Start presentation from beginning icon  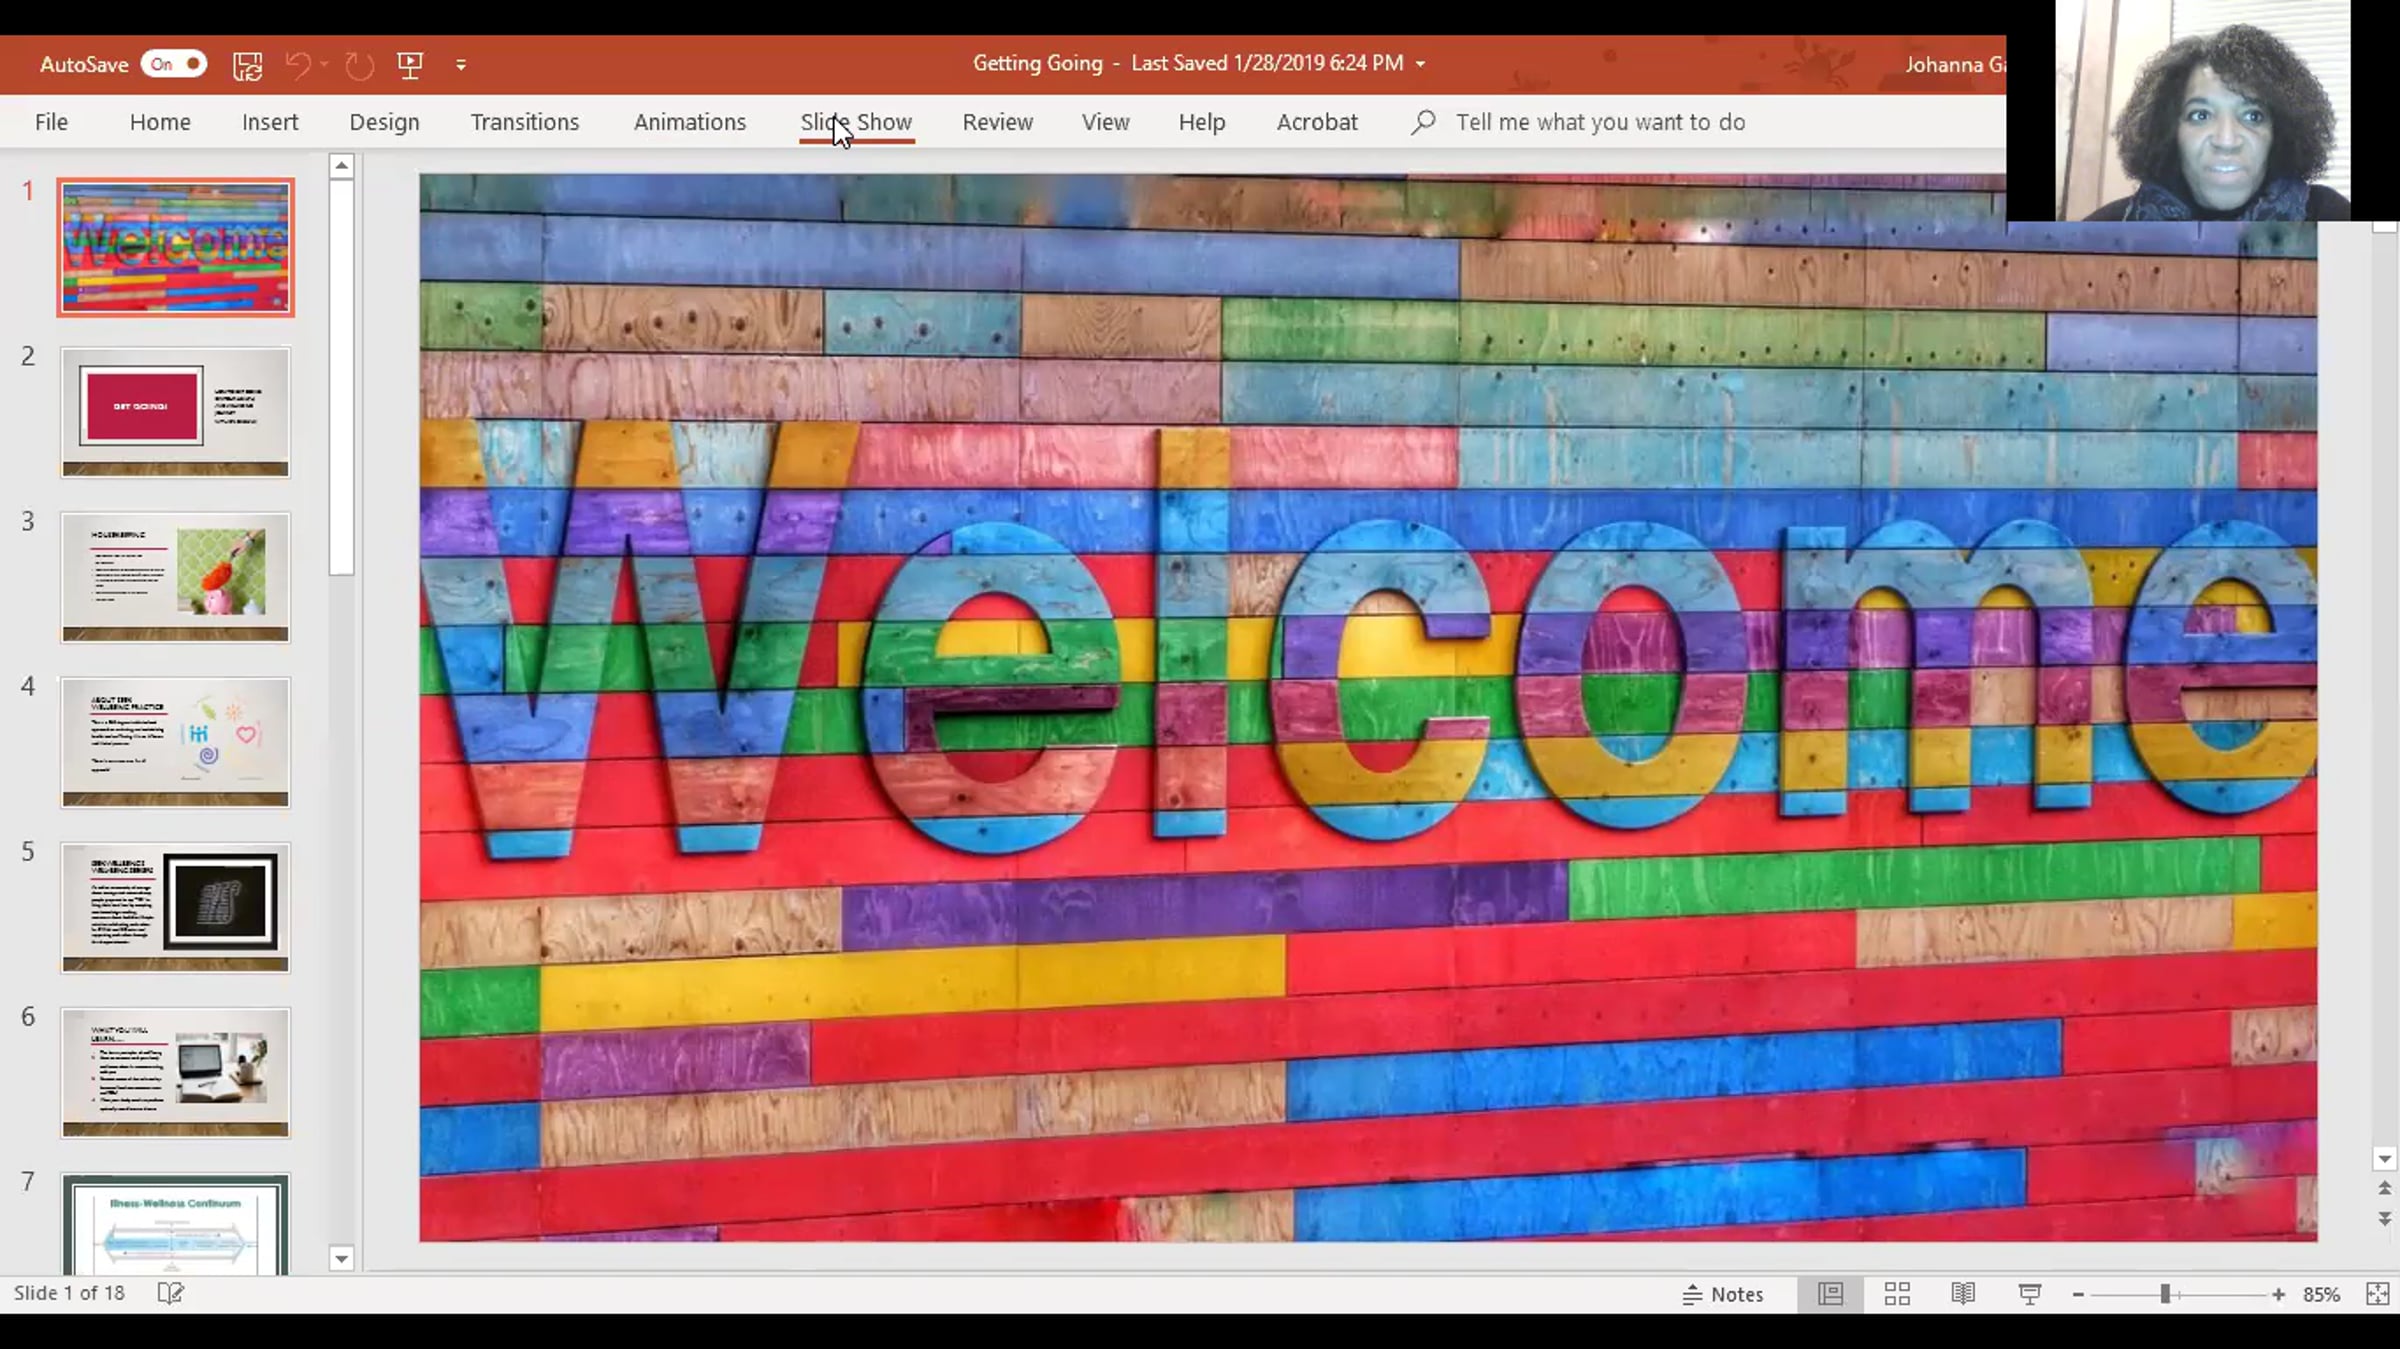410,65
